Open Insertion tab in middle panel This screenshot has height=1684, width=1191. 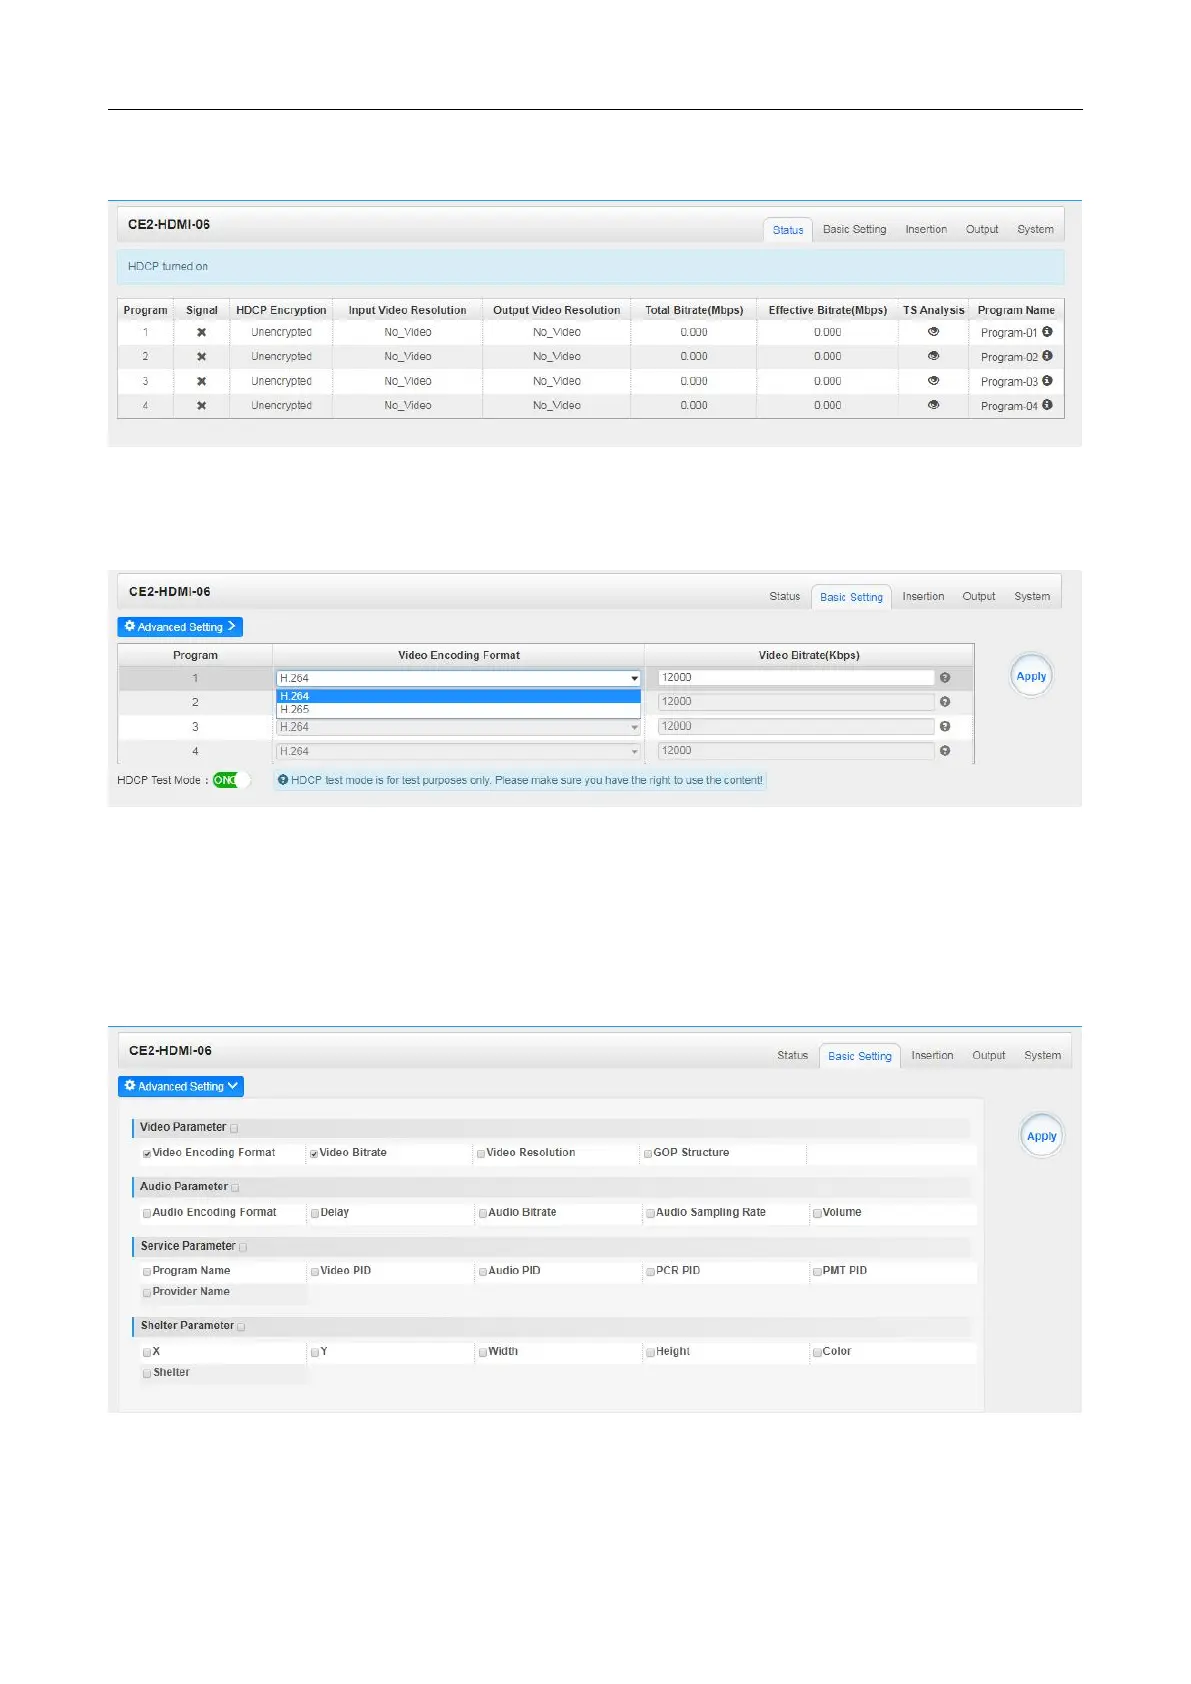[923, 596]
